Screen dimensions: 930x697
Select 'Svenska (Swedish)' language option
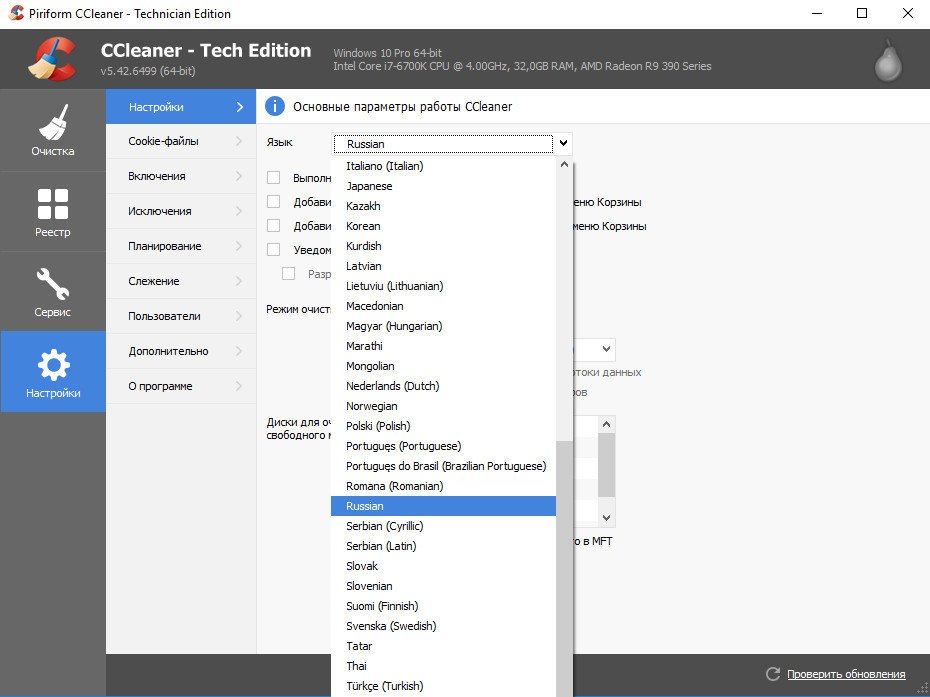point(444,626)
